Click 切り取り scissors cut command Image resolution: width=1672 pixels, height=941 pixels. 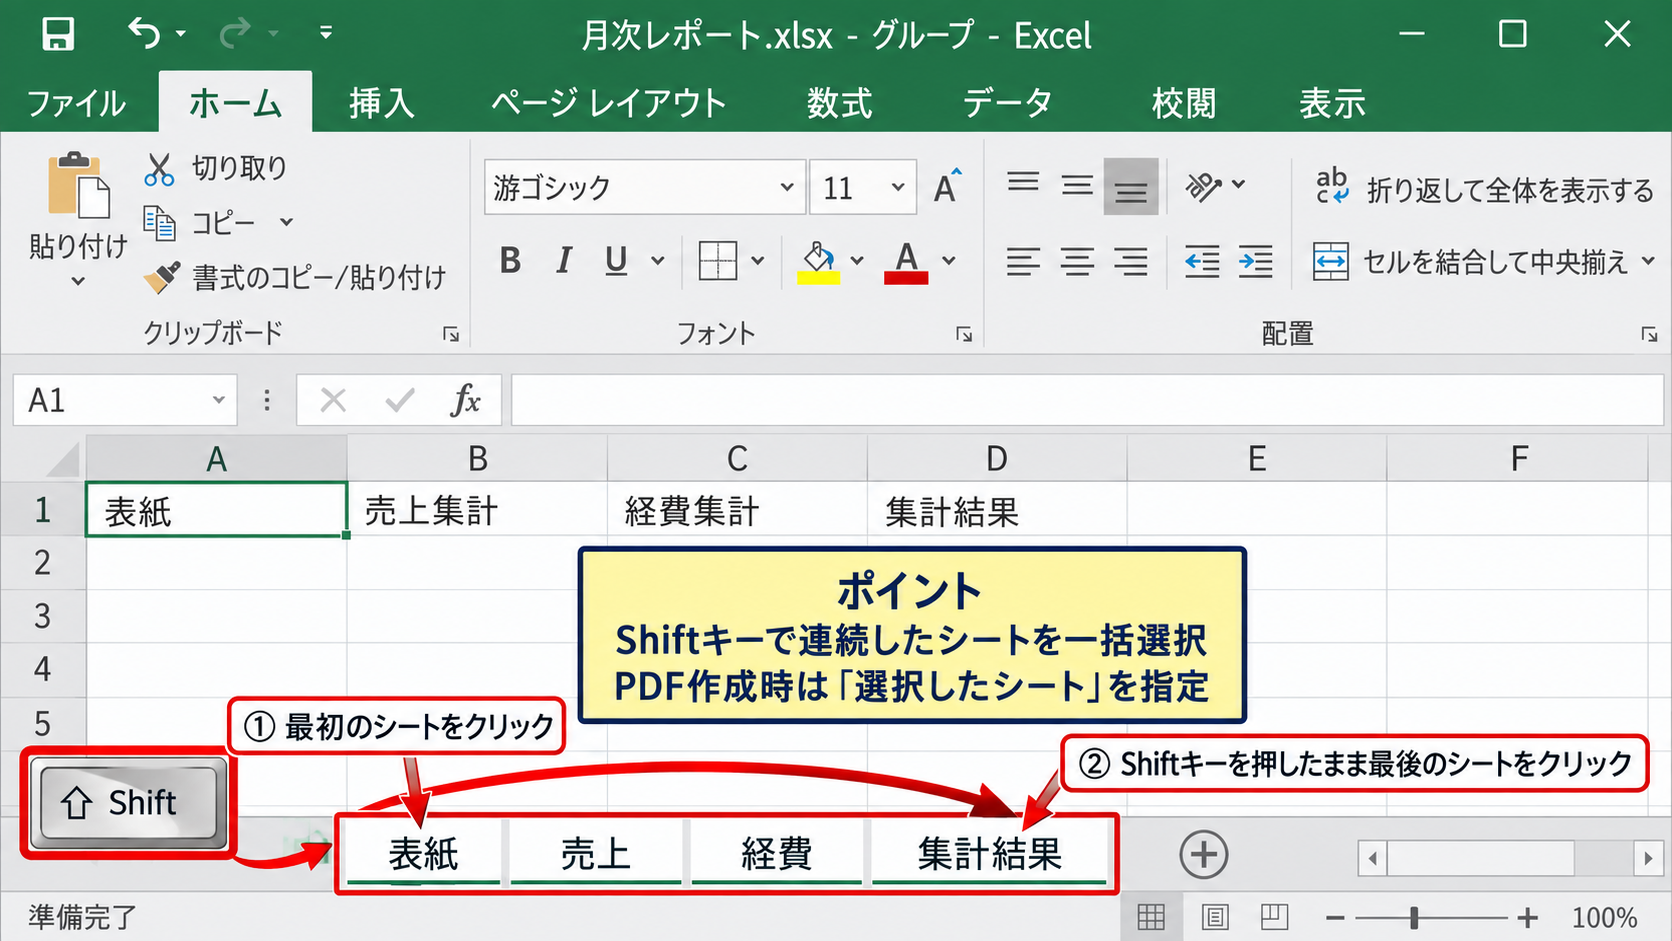coord(216,168)
